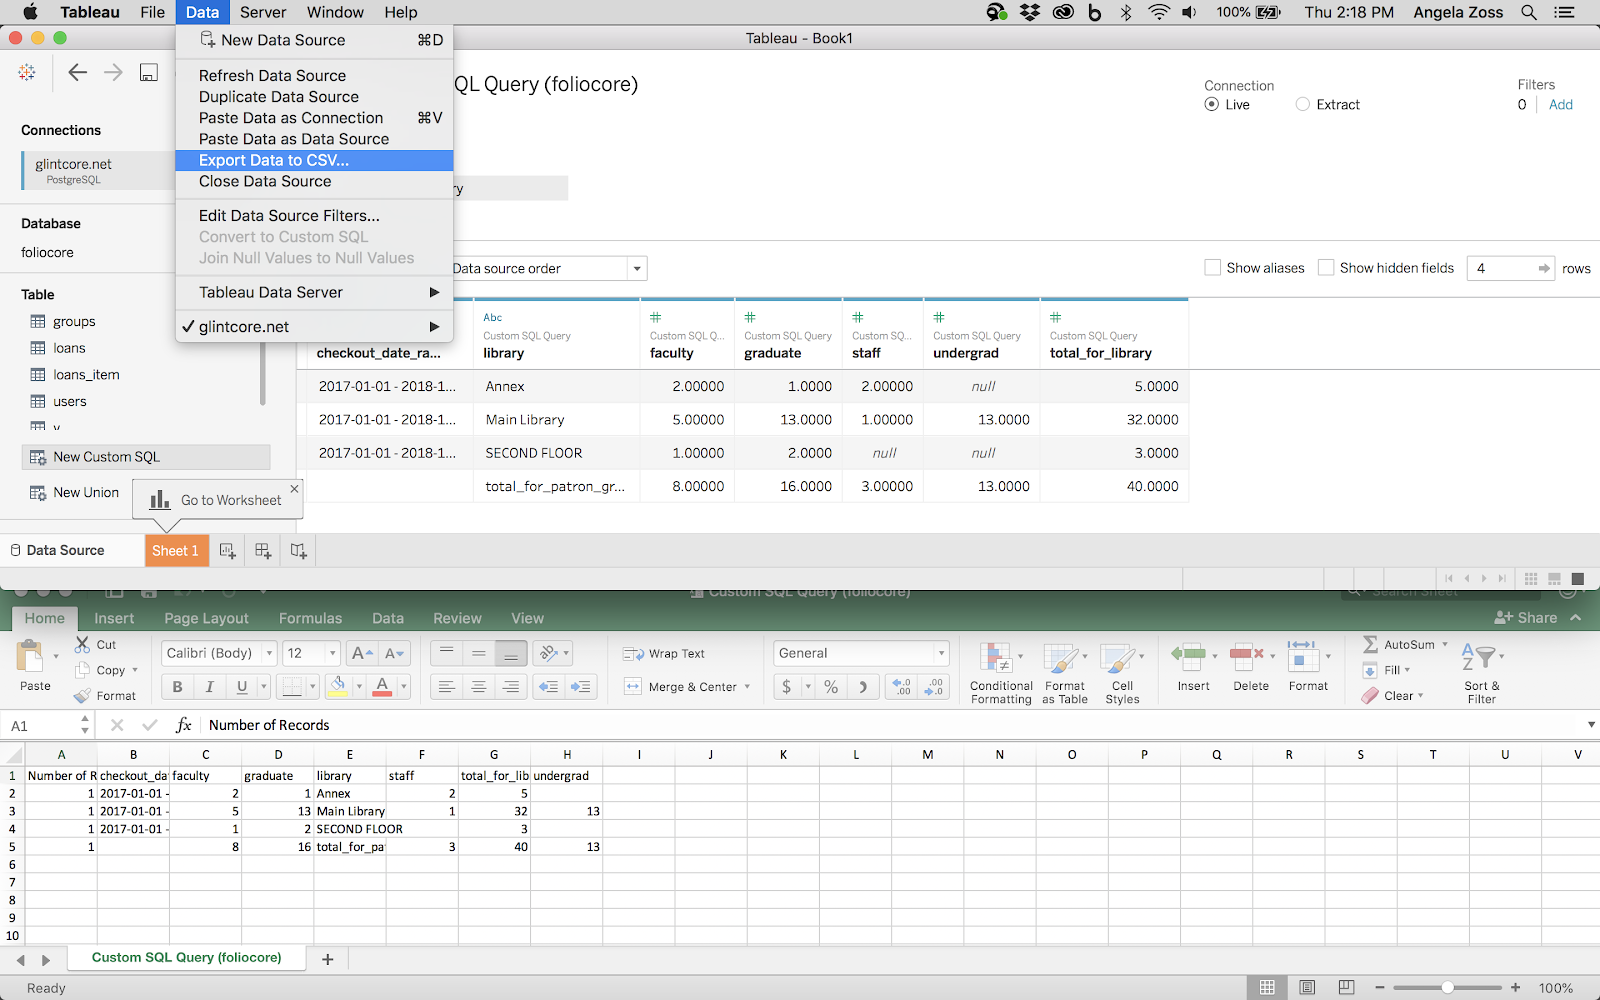The width and height of the screenshot is (1600, 1000).
Task: Click New Union
Action: tap(74, 492)
